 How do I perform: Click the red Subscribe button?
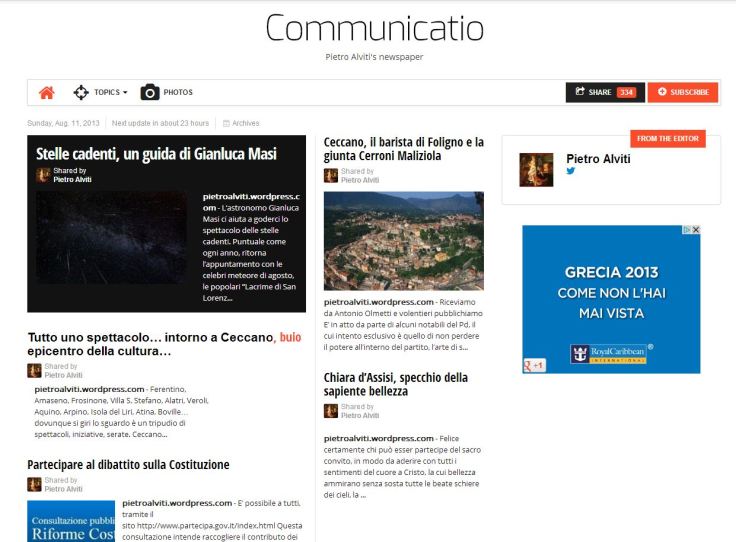click(683, 92)
